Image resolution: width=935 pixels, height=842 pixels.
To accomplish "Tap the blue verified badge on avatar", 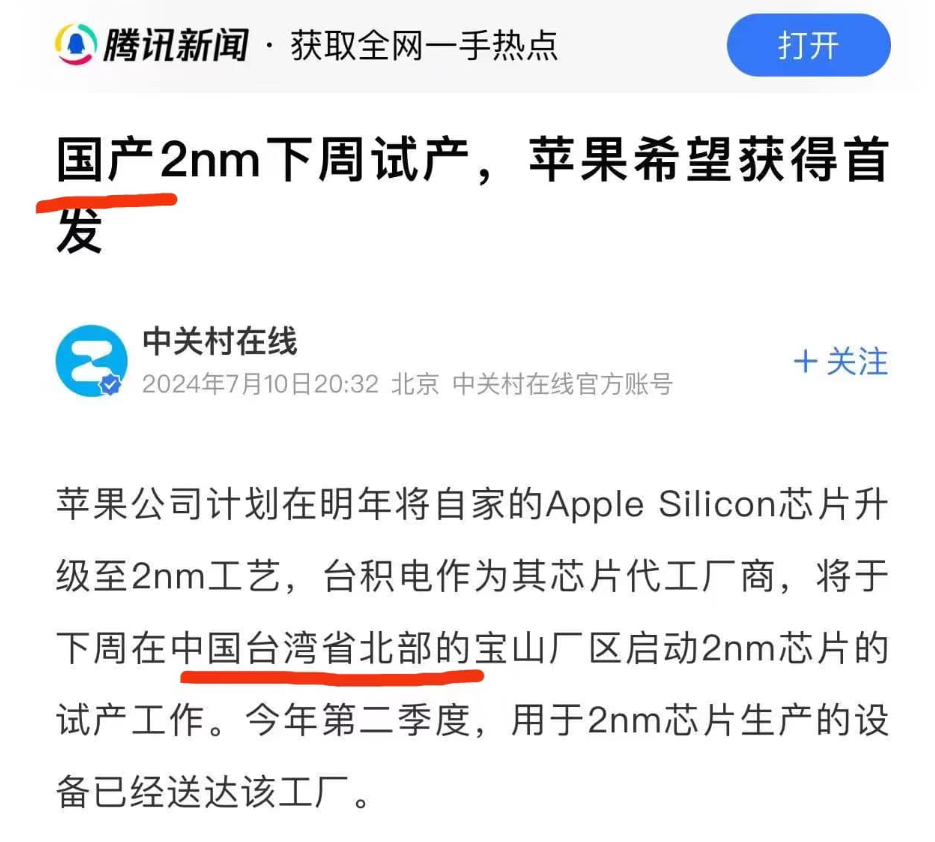I will pyautogui.click(x=110, y=385).
